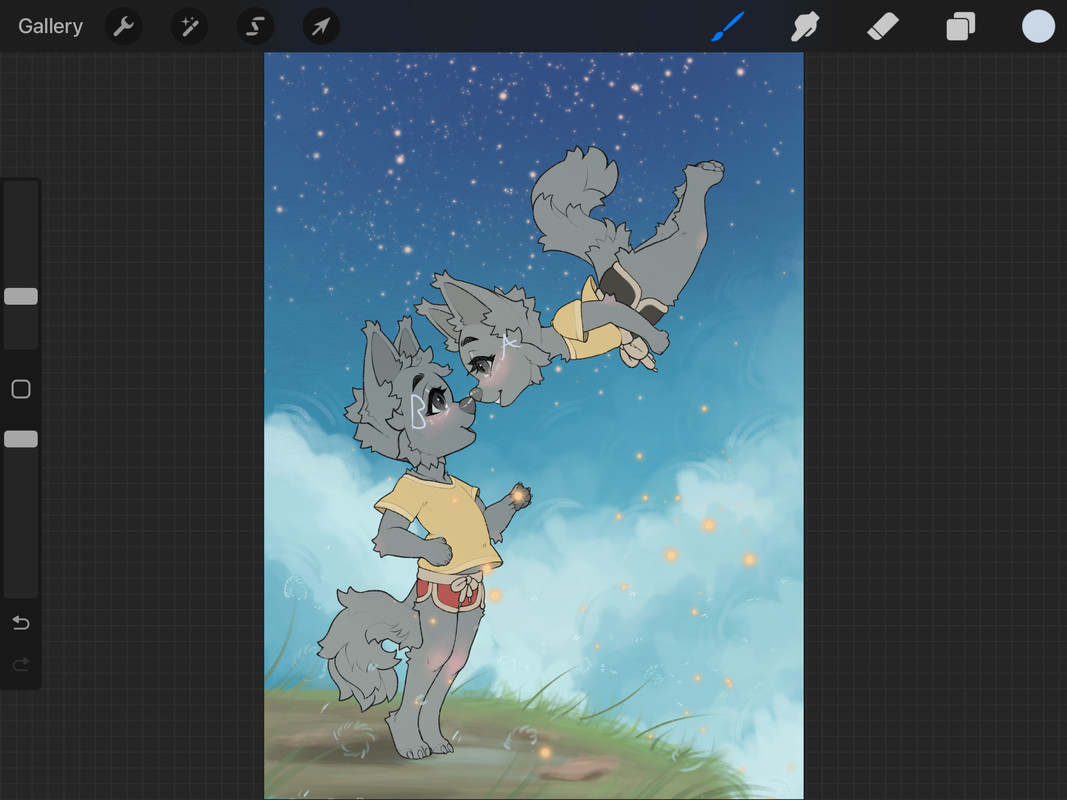Activate the Selection tool
The width and height of the screenshot is (1067, 800).
[255, 27]
